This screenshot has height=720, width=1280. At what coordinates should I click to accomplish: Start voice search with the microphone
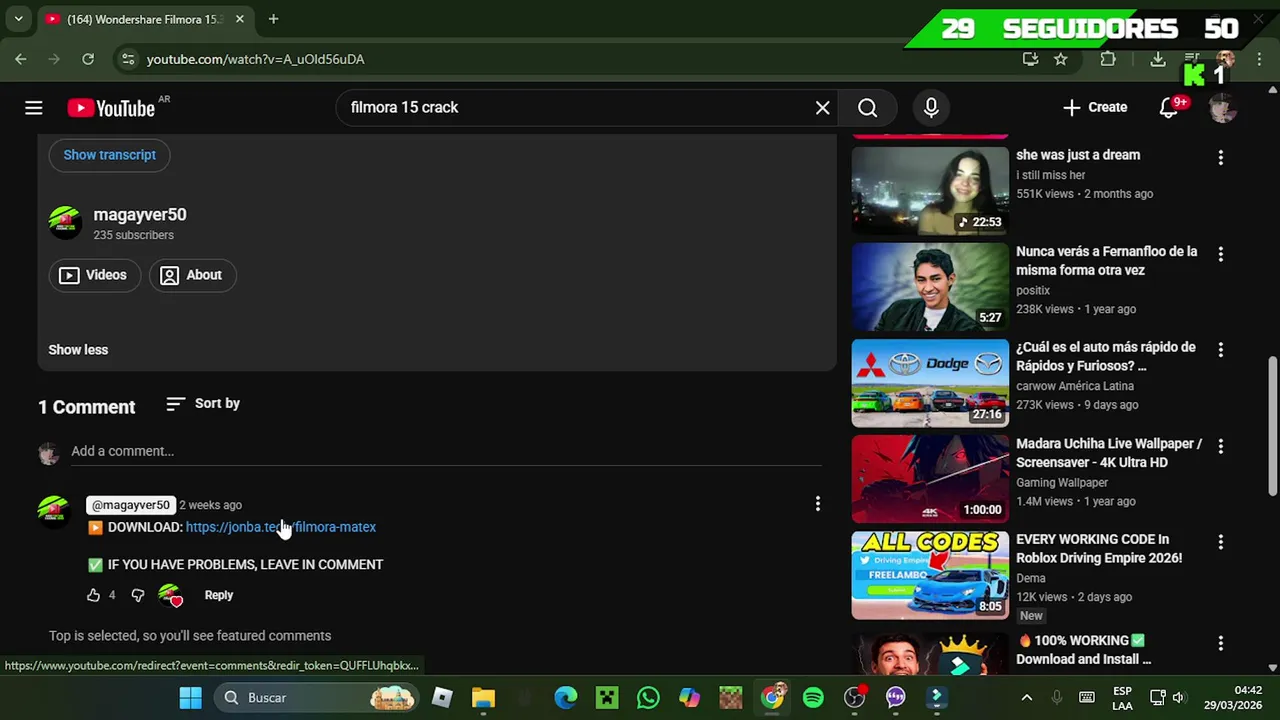tap(931, 107)
